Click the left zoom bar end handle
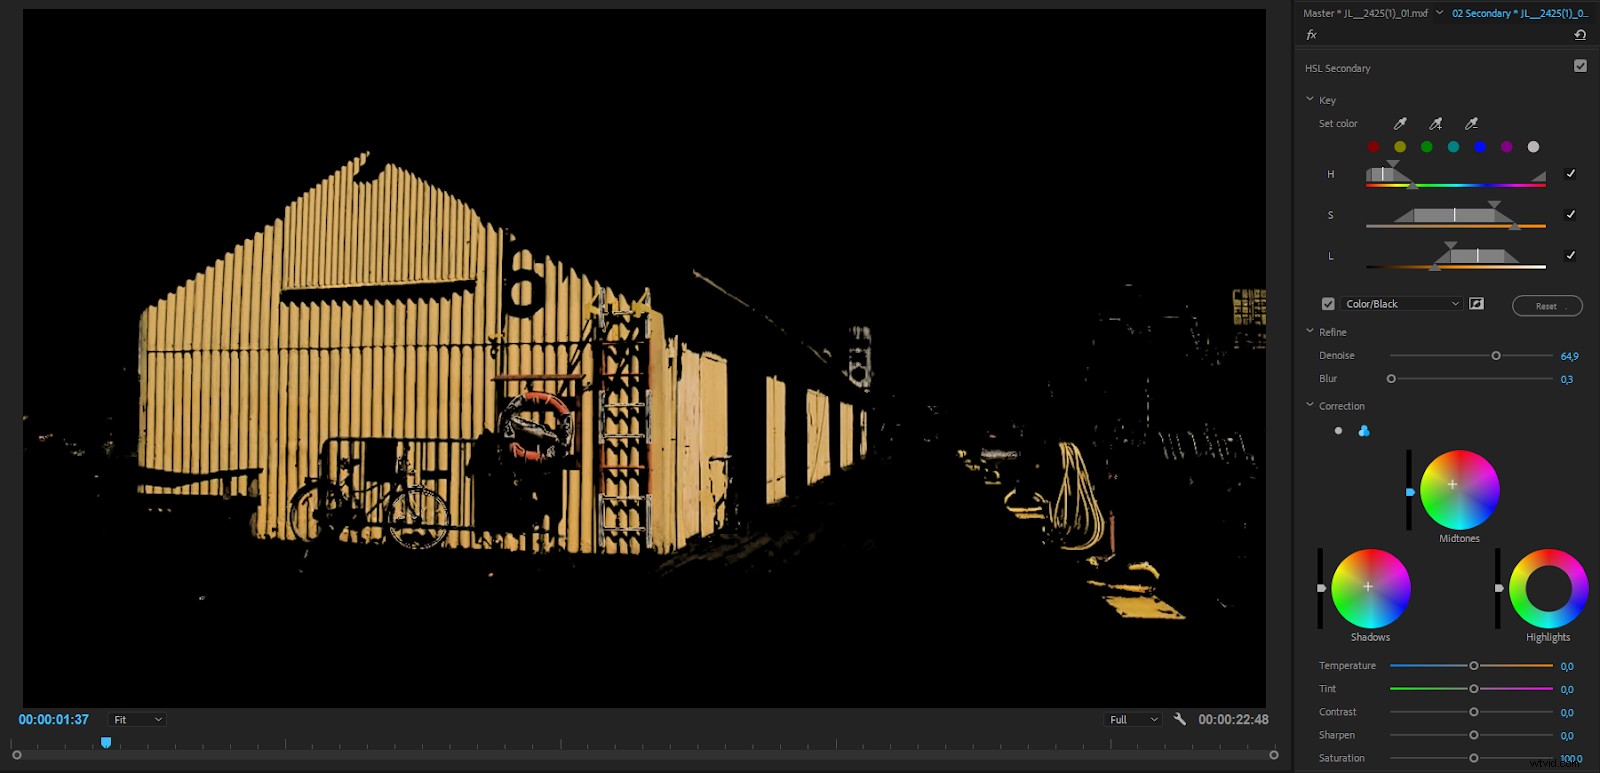Image resolution: width=1600 pixels, height=773 pixels. (x=17, y=755)
